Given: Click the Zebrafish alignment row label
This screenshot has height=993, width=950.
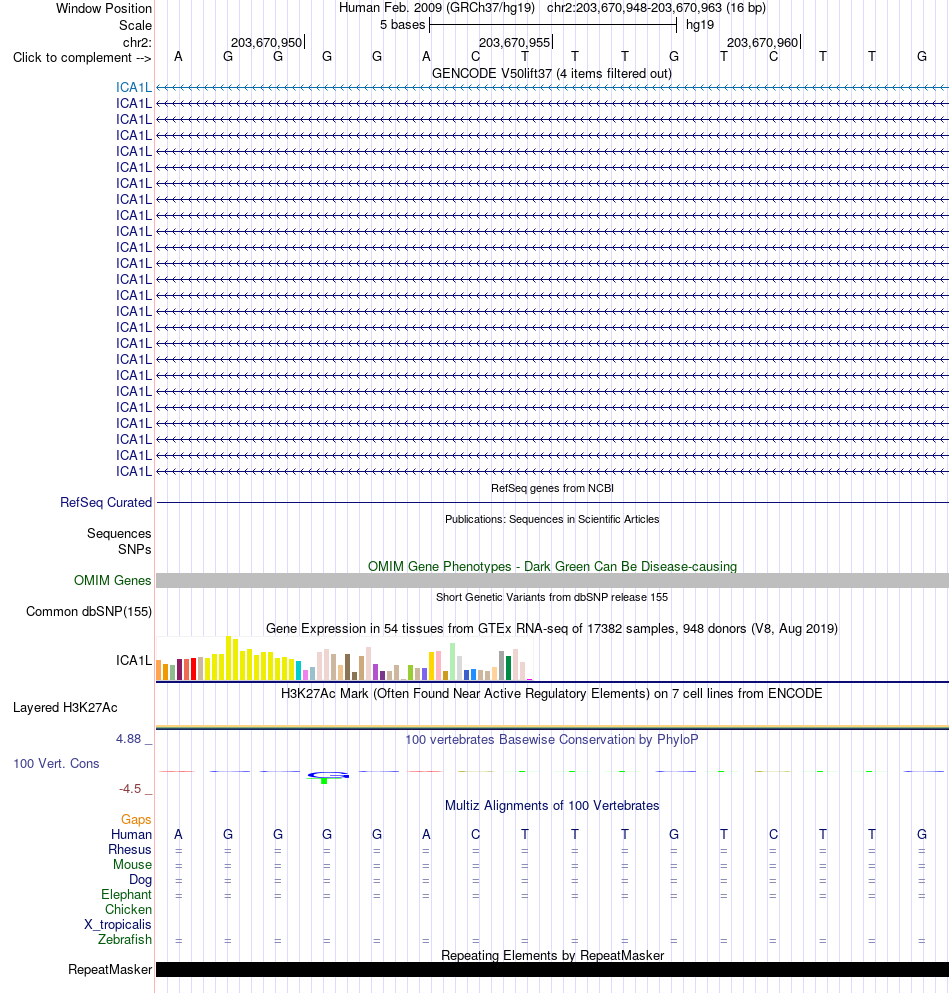Looking at the screenshot, I should coord(125,940).
